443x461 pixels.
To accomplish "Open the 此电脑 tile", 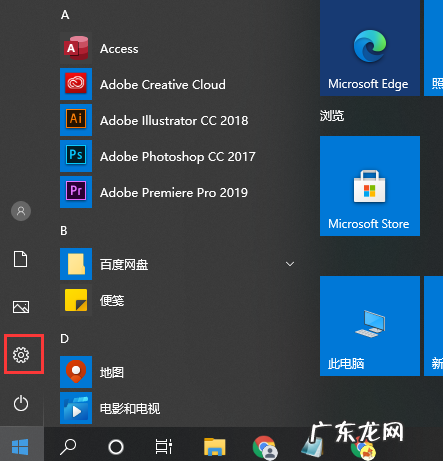I will (370, 326).
